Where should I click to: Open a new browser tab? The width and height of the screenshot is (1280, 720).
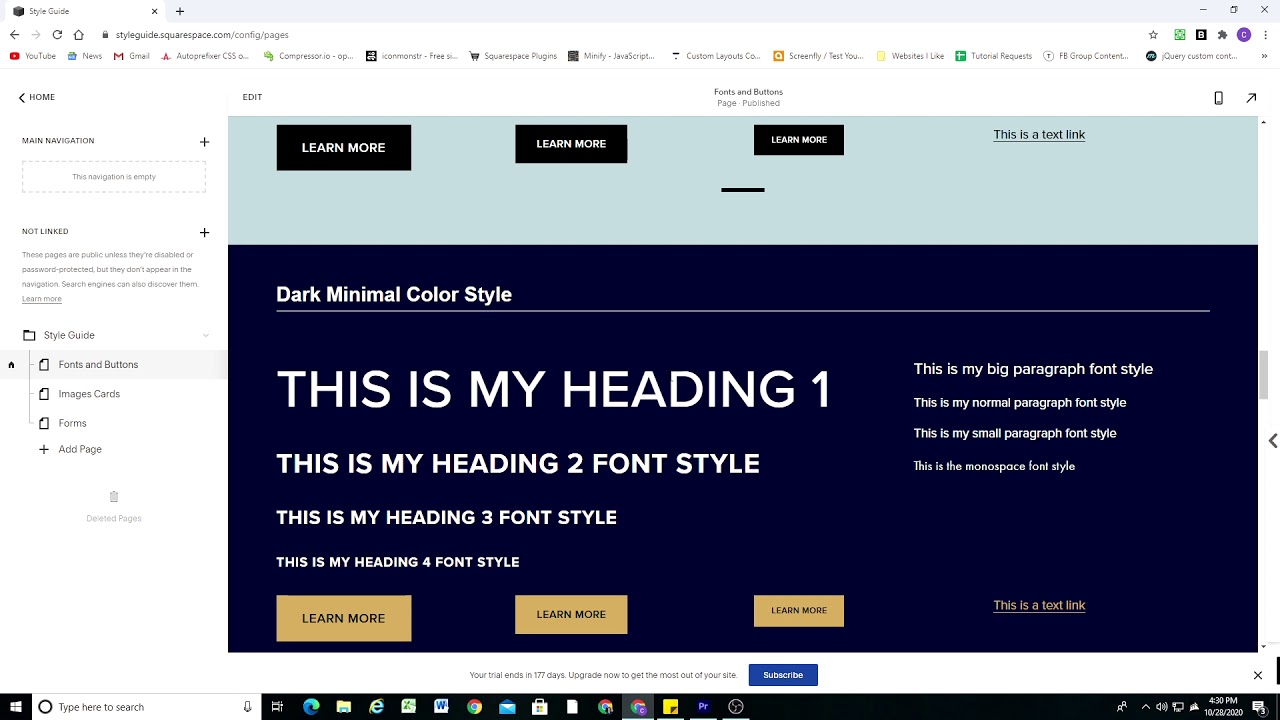180,11
